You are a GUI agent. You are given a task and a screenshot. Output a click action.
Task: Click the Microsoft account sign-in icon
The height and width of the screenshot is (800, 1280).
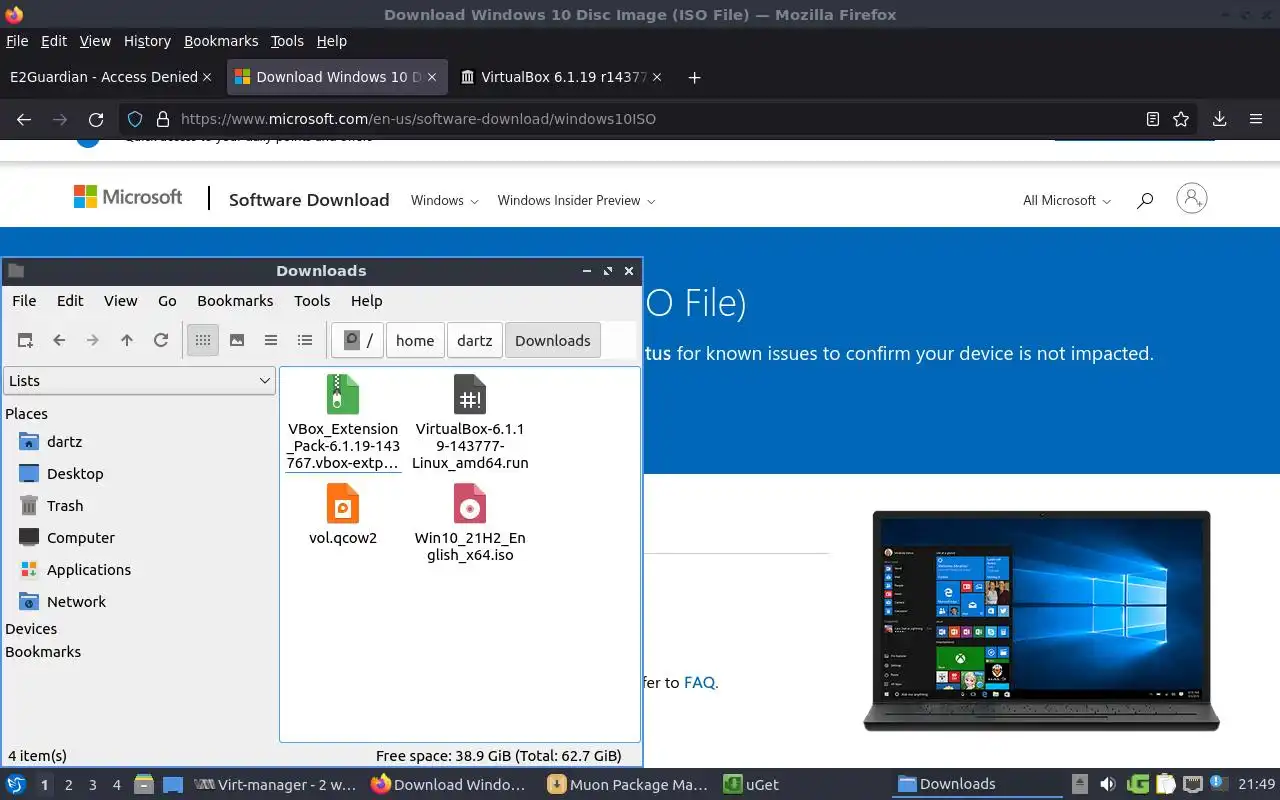1192,198
